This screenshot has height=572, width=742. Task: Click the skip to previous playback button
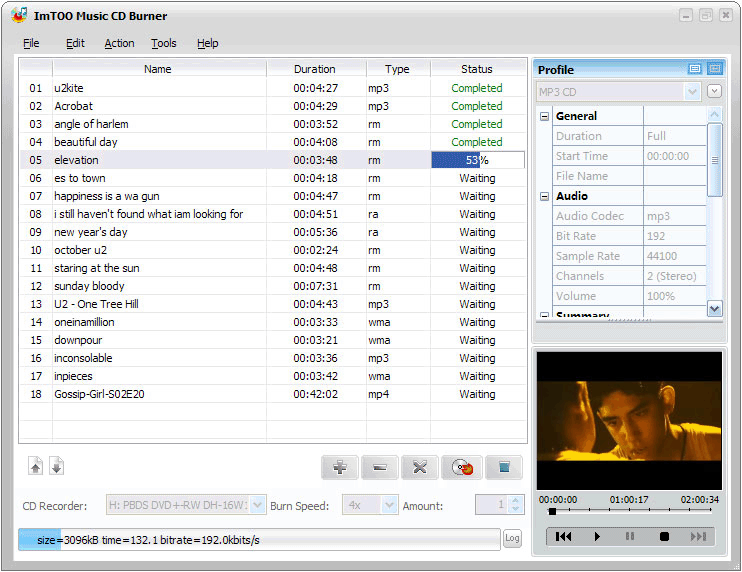pos(563,537)
